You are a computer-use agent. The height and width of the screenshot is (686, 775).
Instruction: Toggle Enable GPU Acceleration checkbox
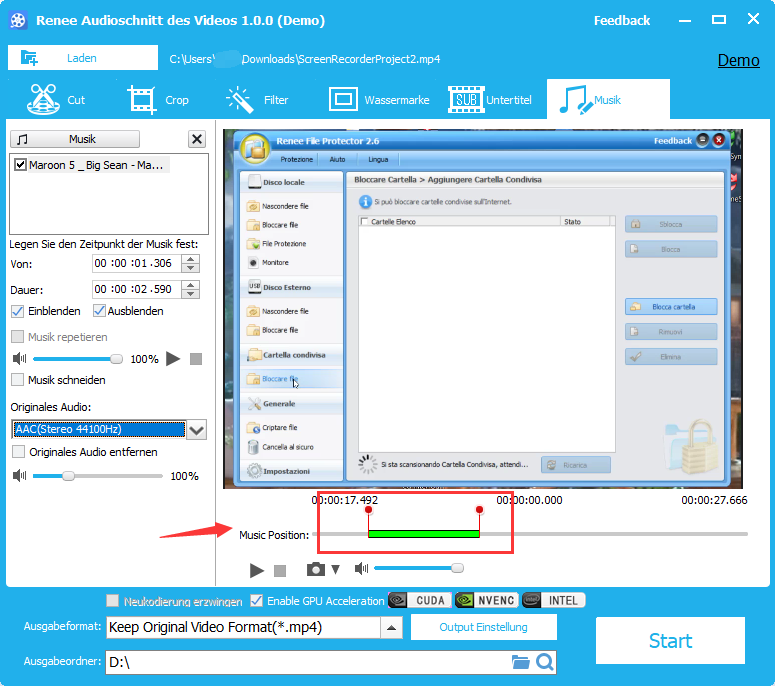[257, 600]
